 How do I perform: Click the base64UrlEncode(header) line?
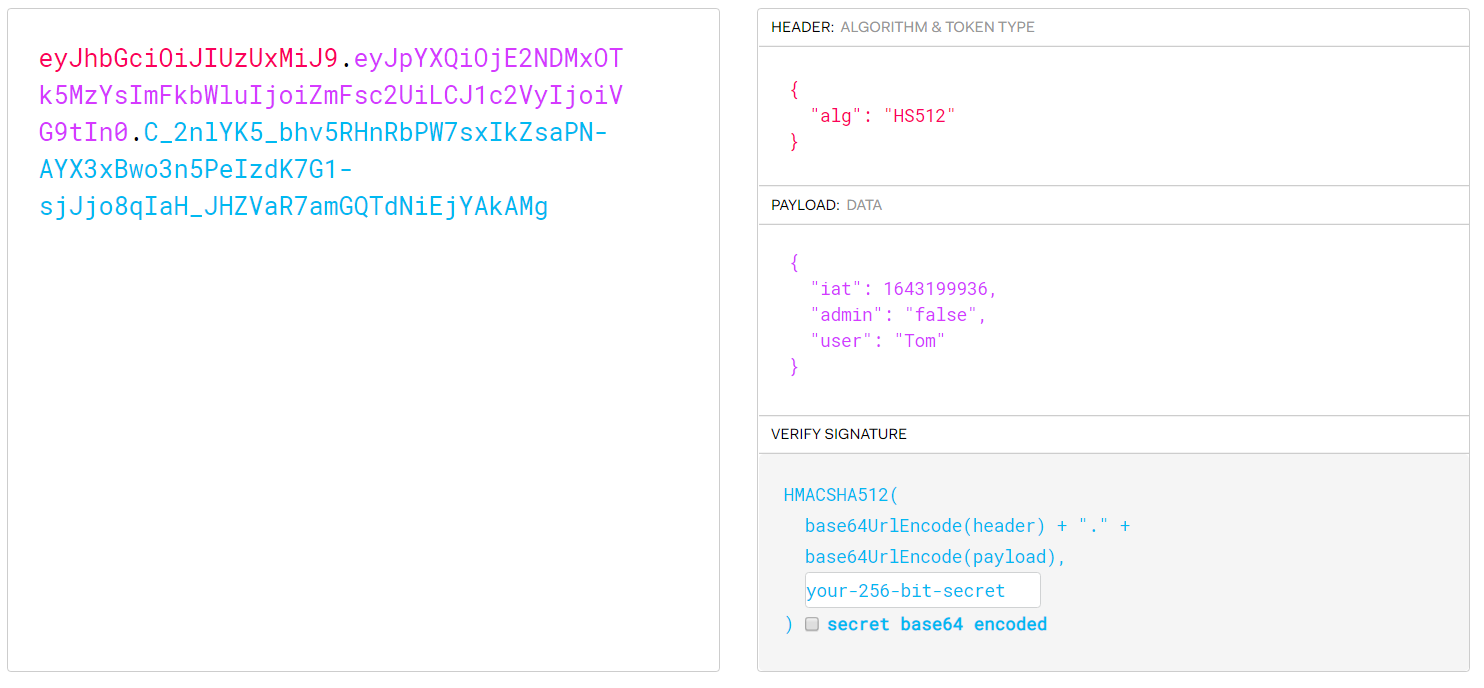(x=925, y=526)
